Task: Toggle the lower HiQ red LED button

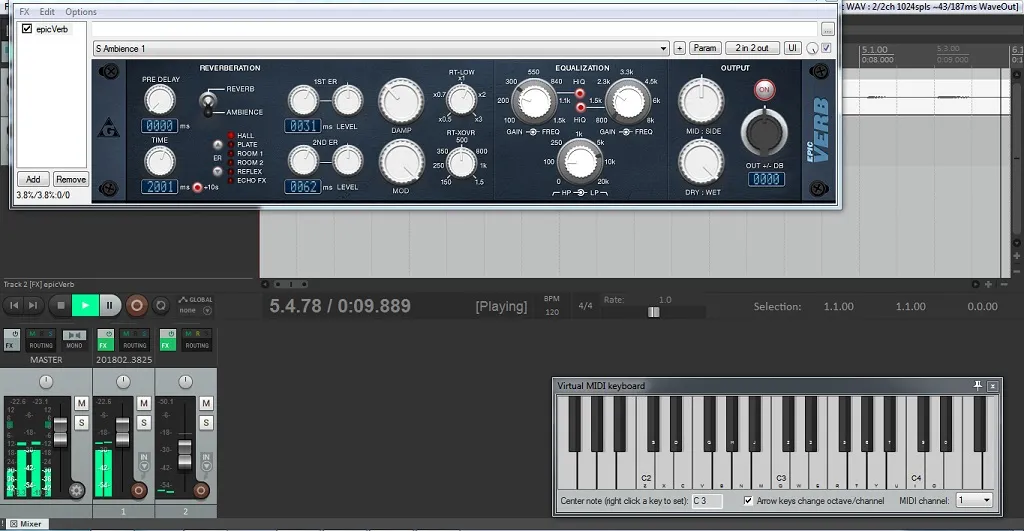Action: tap(580, 107)
